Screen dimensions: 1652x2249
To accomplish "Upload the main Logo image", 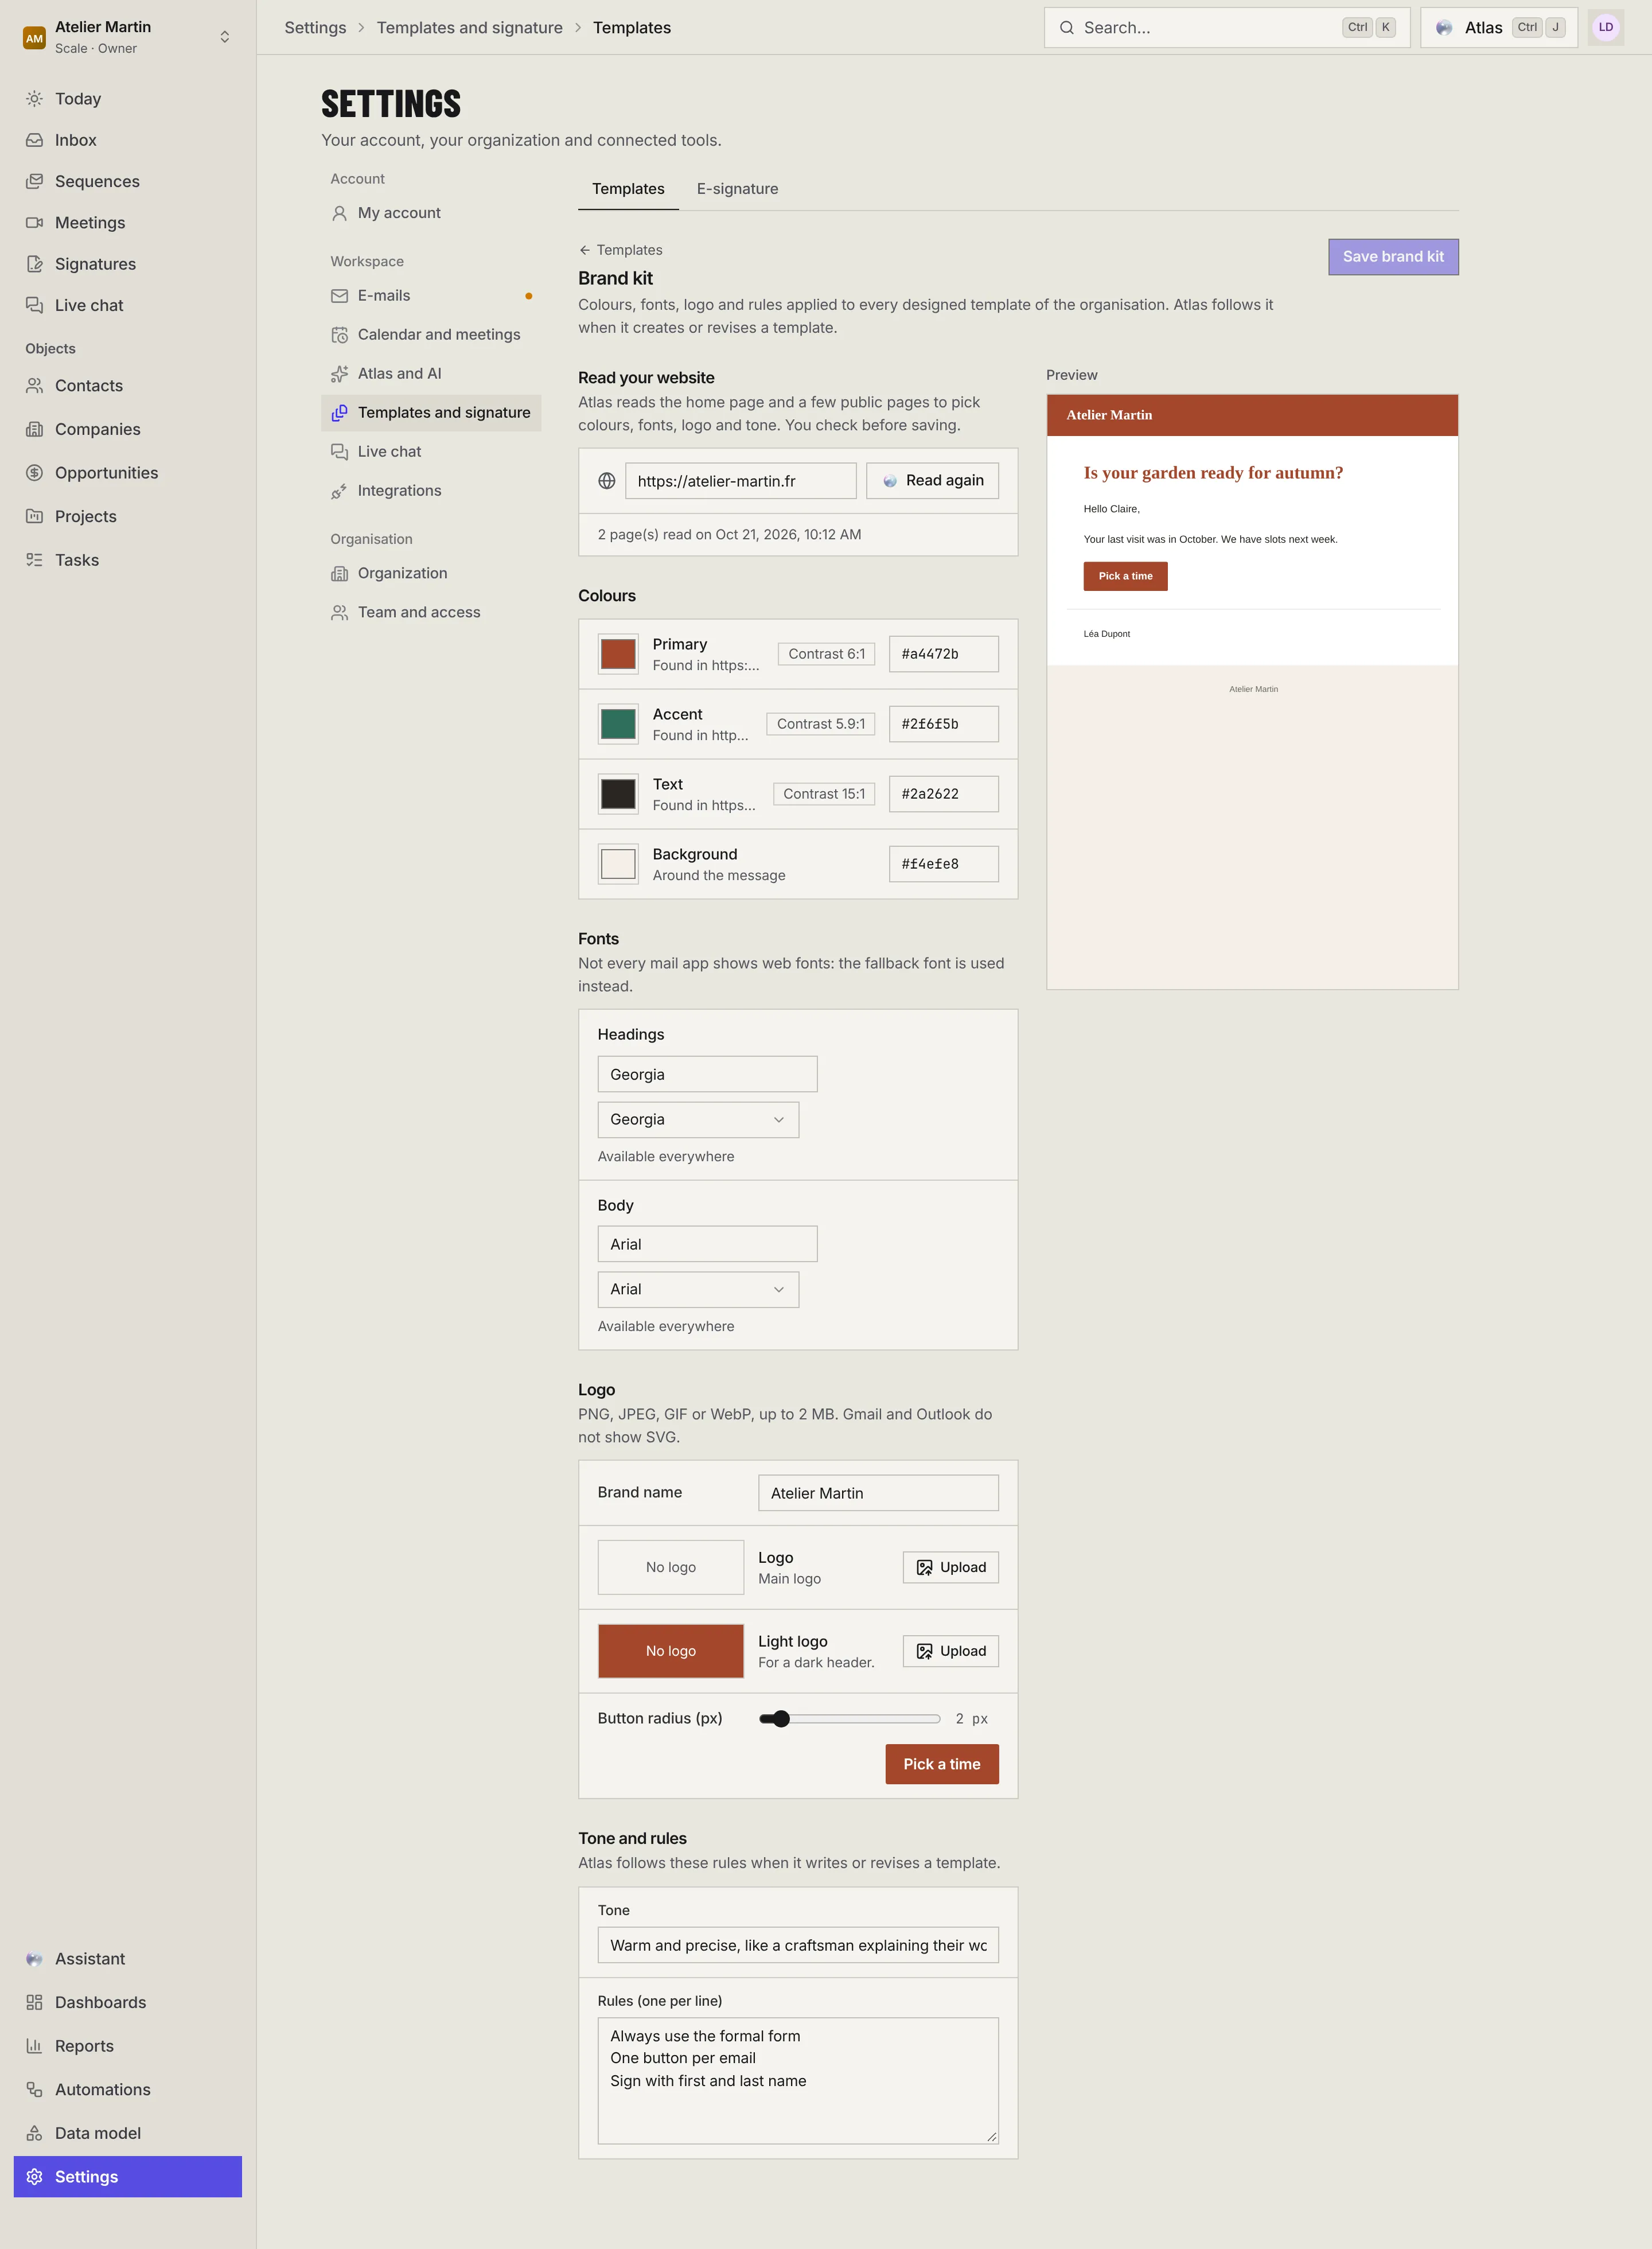I will click(x=950, y=1567).
